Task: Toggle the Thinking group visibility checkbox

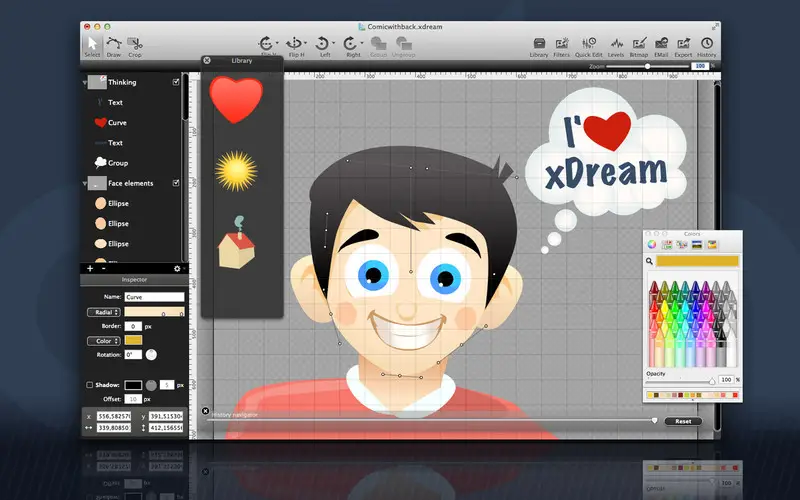Action: coord(176,82)
